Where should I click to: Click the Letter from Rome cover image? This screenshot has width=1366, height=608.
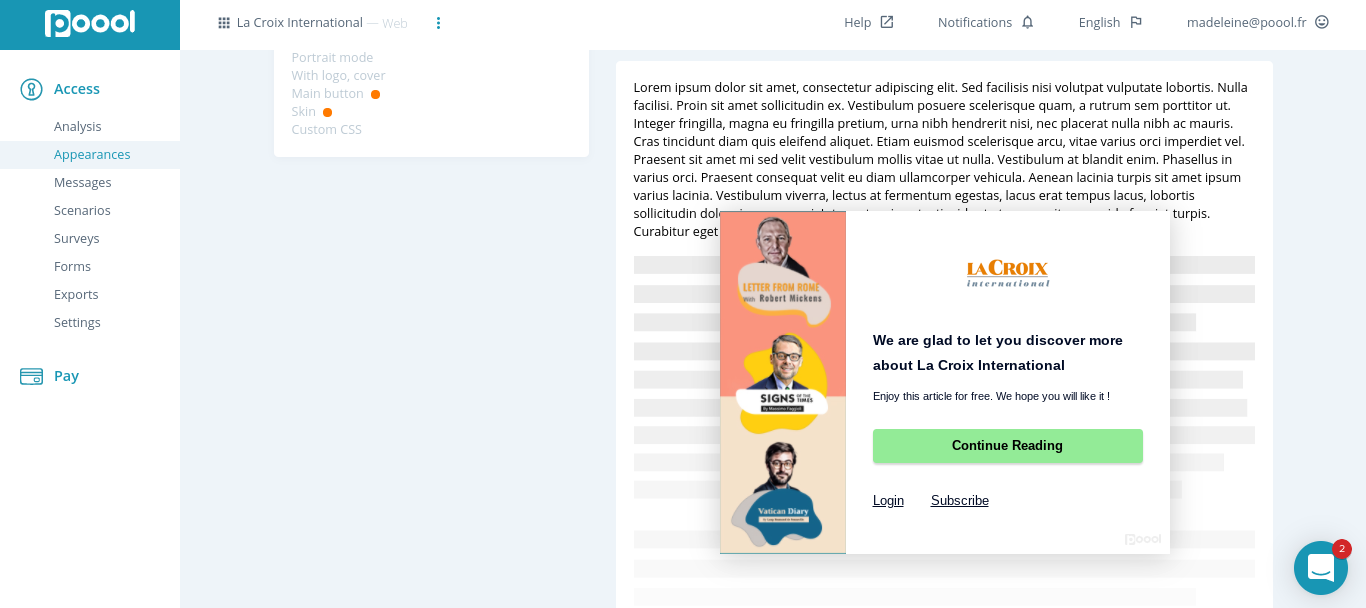[x=783, y=269]
